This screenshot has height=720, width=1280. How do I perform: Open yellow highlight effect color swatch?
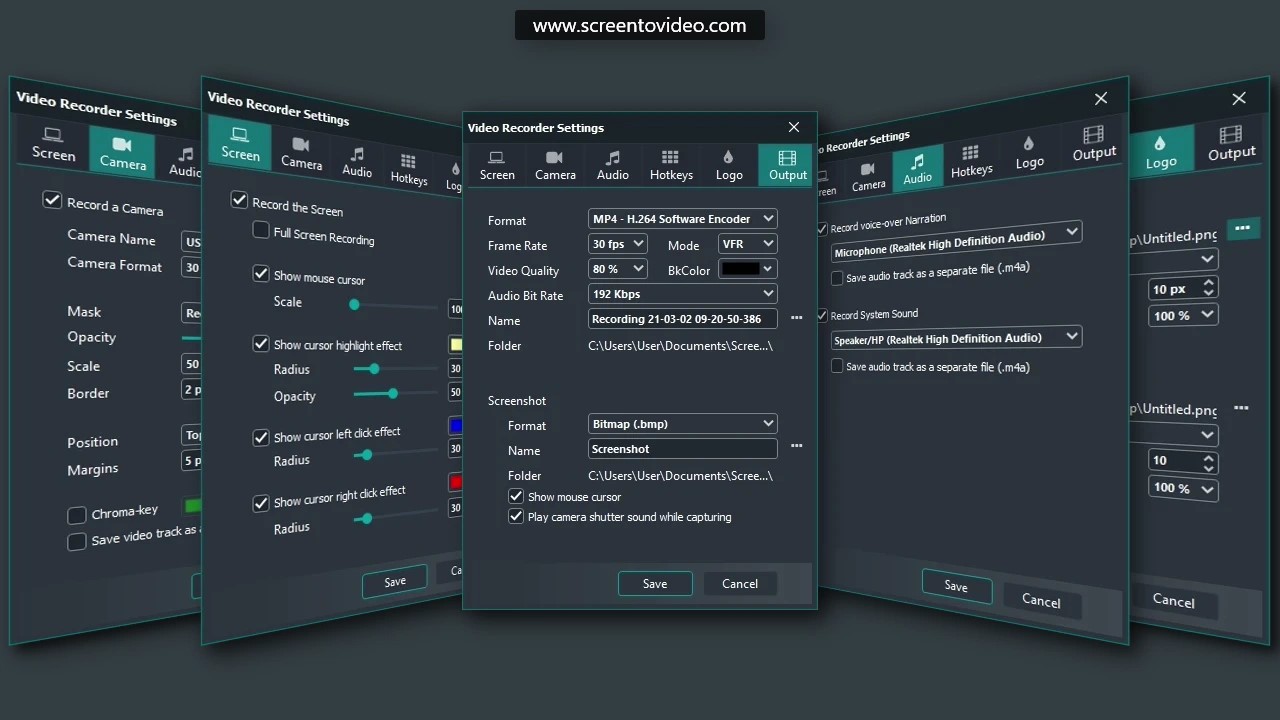point(455,345)
